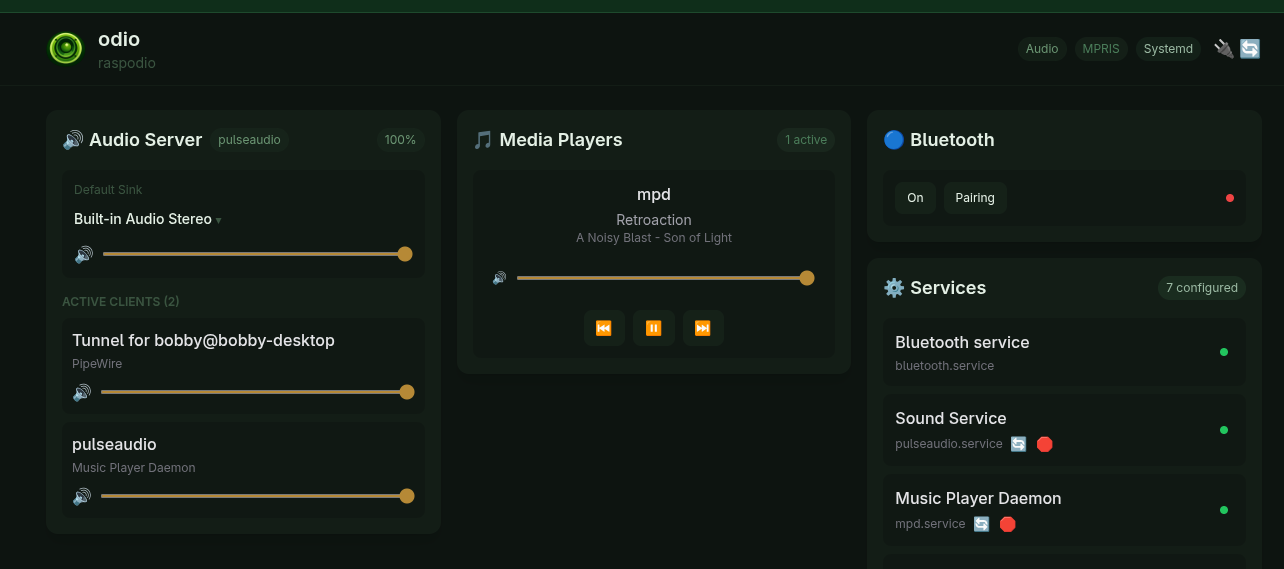Click the Bluetooth red status dot

pos(1230,198)
